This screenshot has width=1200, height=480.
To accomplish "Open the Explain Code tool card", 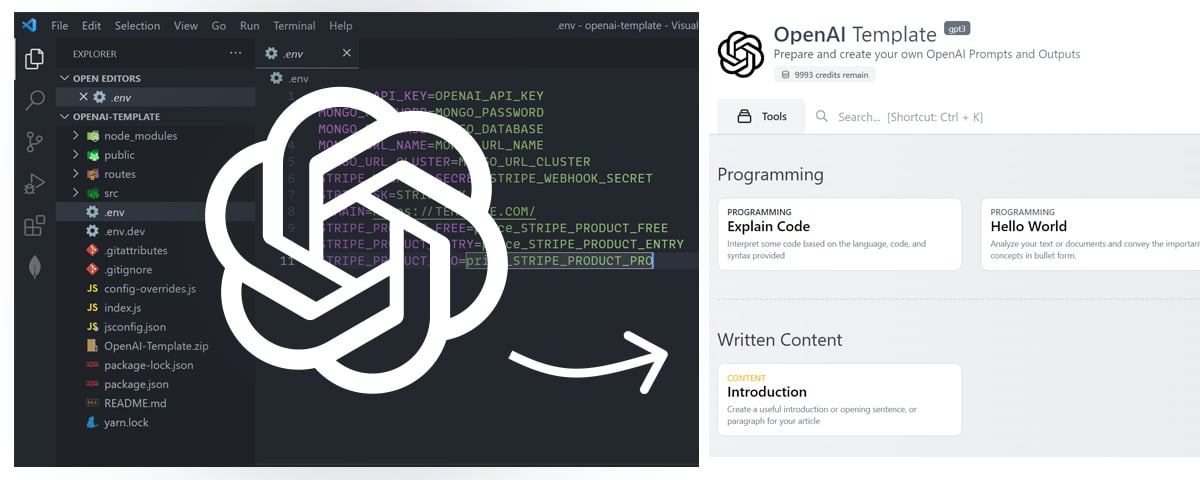I will (839, 234).
